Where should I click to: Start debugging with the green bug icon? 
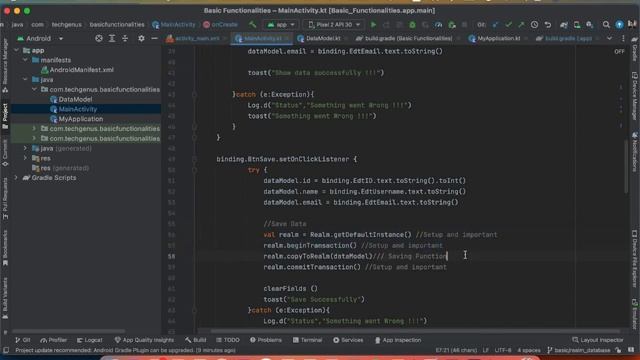pos(412,25)
